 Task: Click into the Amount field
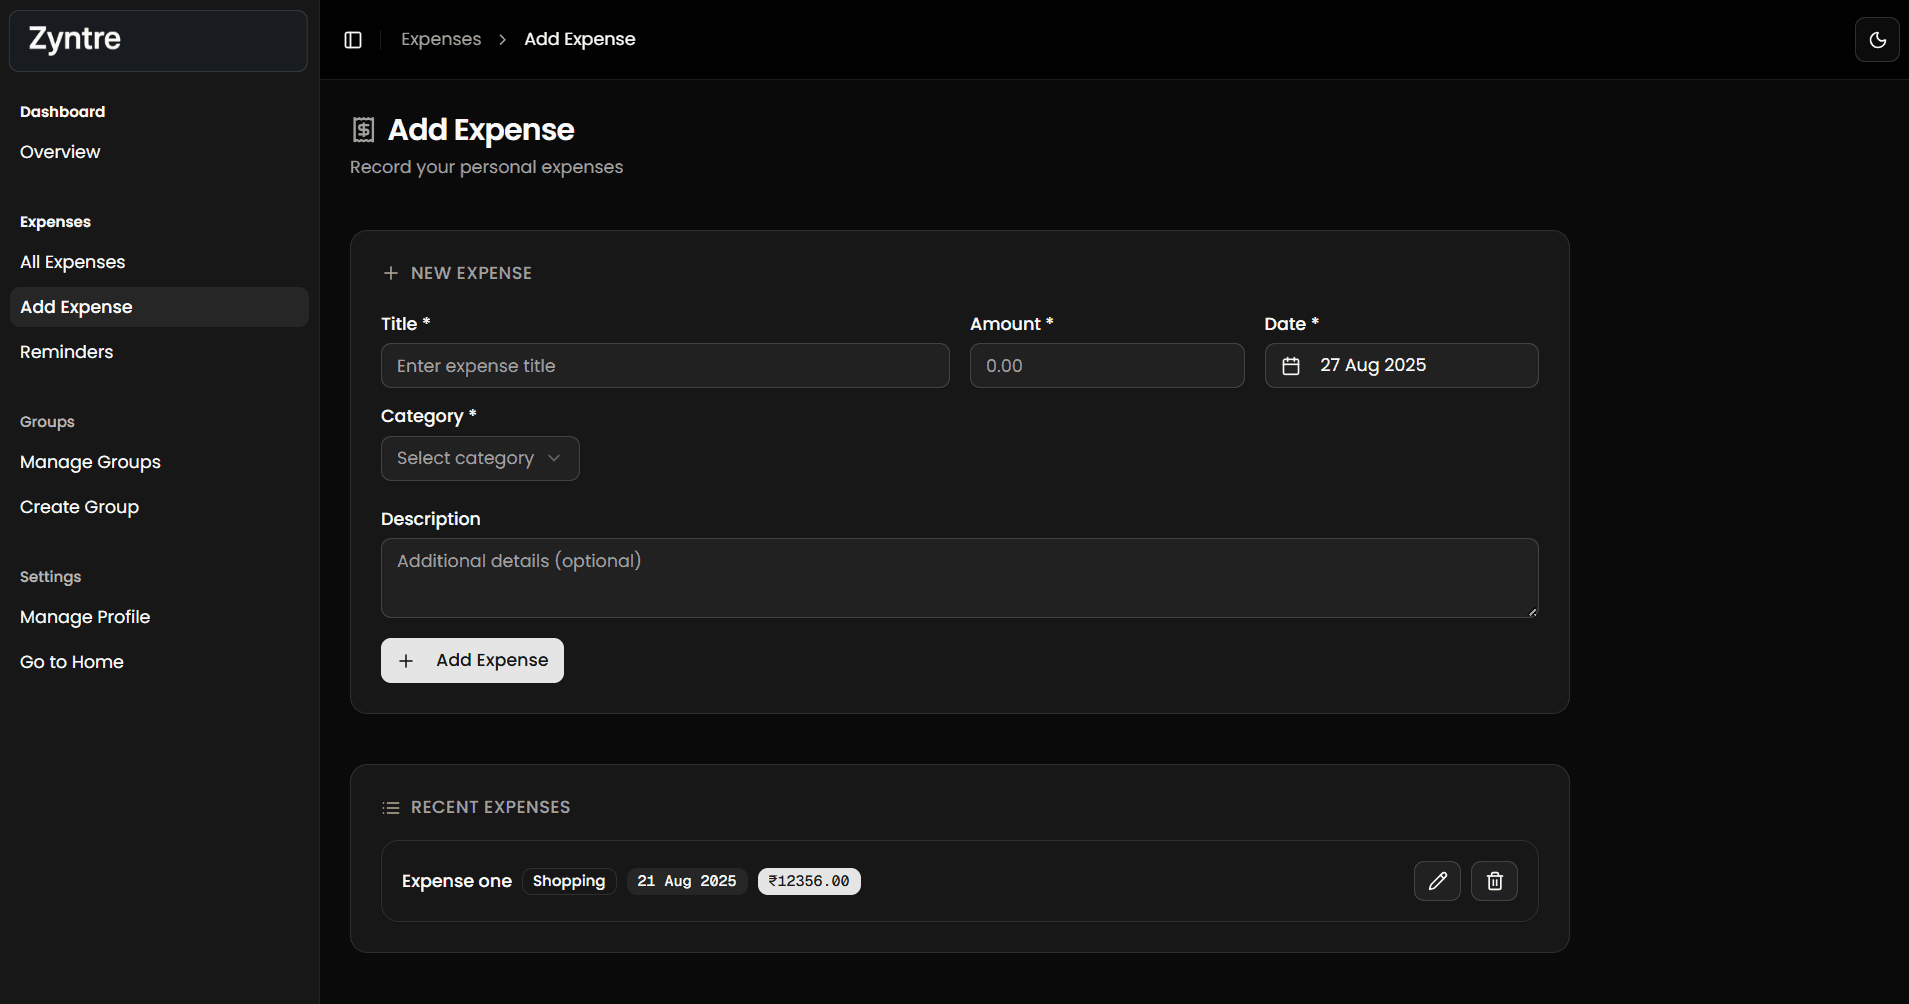(x=1106, y=366)
